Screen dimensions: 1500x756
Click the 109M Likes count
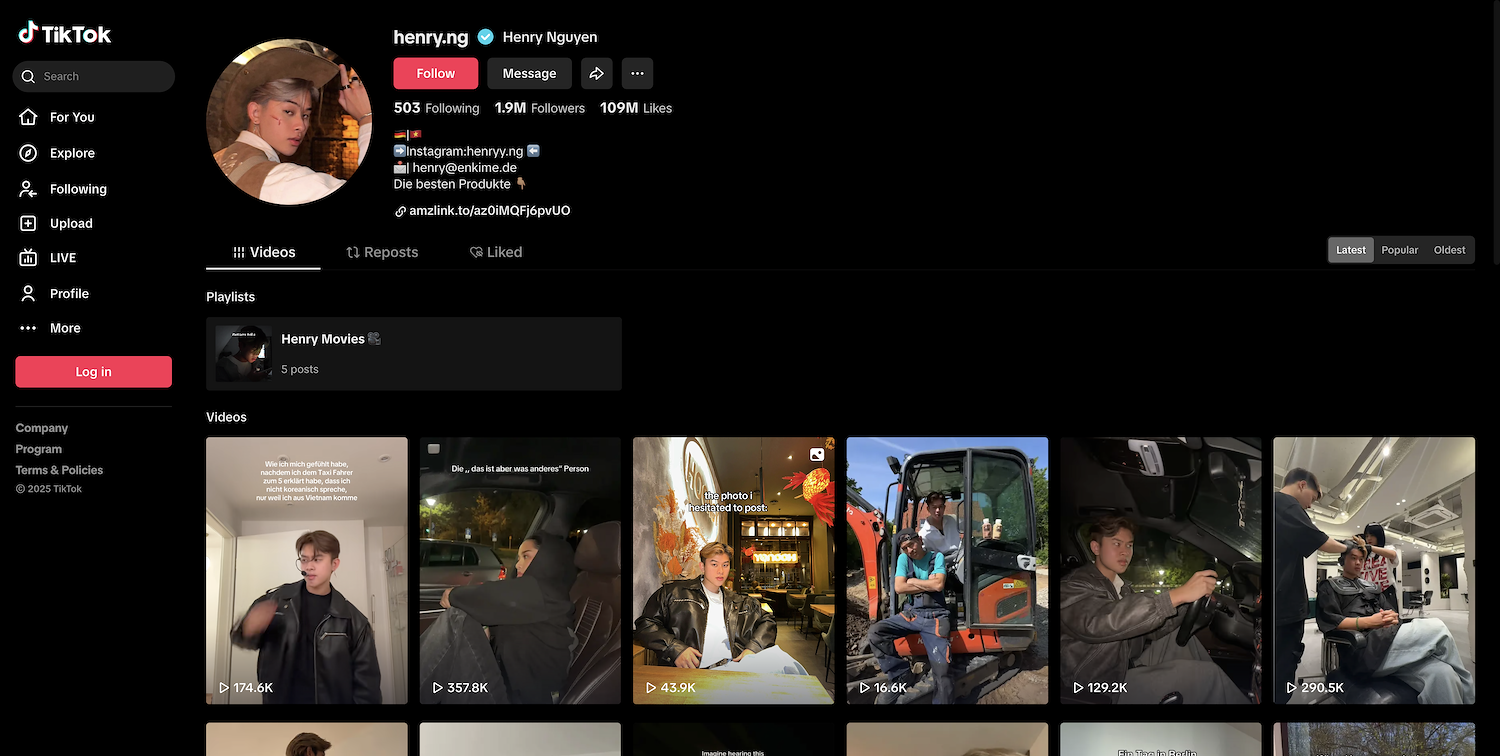(636, 108)
